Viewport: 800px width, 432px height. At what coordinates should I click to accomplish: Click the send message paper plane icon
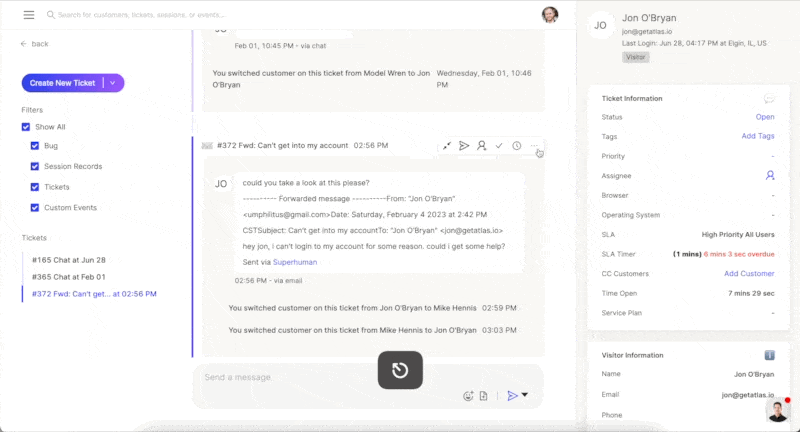512,395
